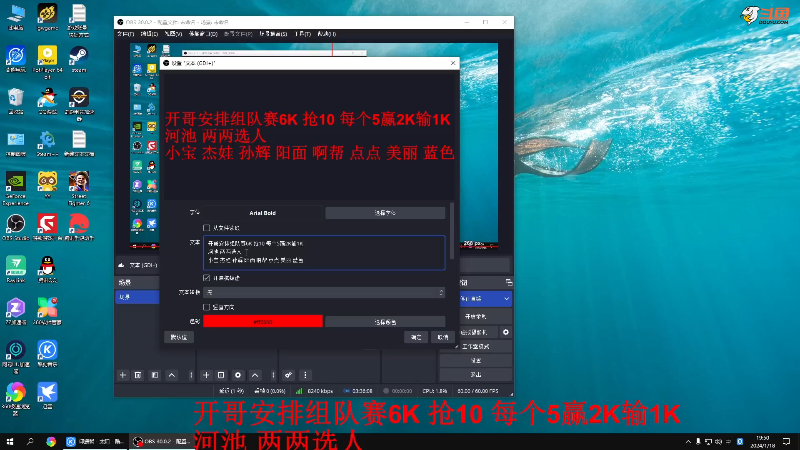Open the notification center icon in taskbar
Screen dimensions: 800x450
coord(786,441)
